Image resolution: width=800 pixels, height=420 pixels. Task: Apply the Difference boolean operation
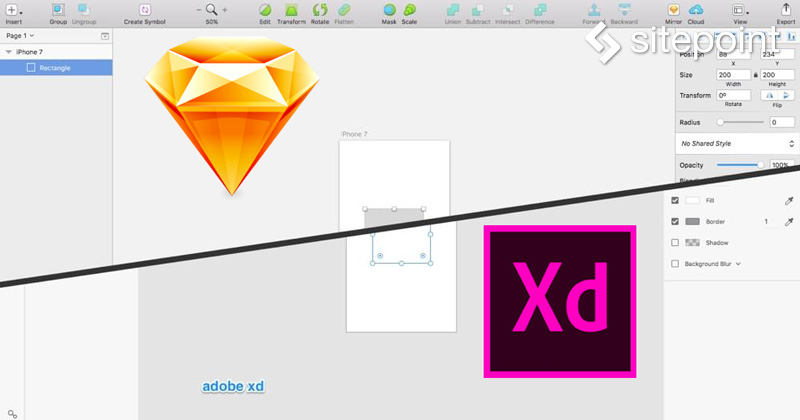click(x=540, y=10)
